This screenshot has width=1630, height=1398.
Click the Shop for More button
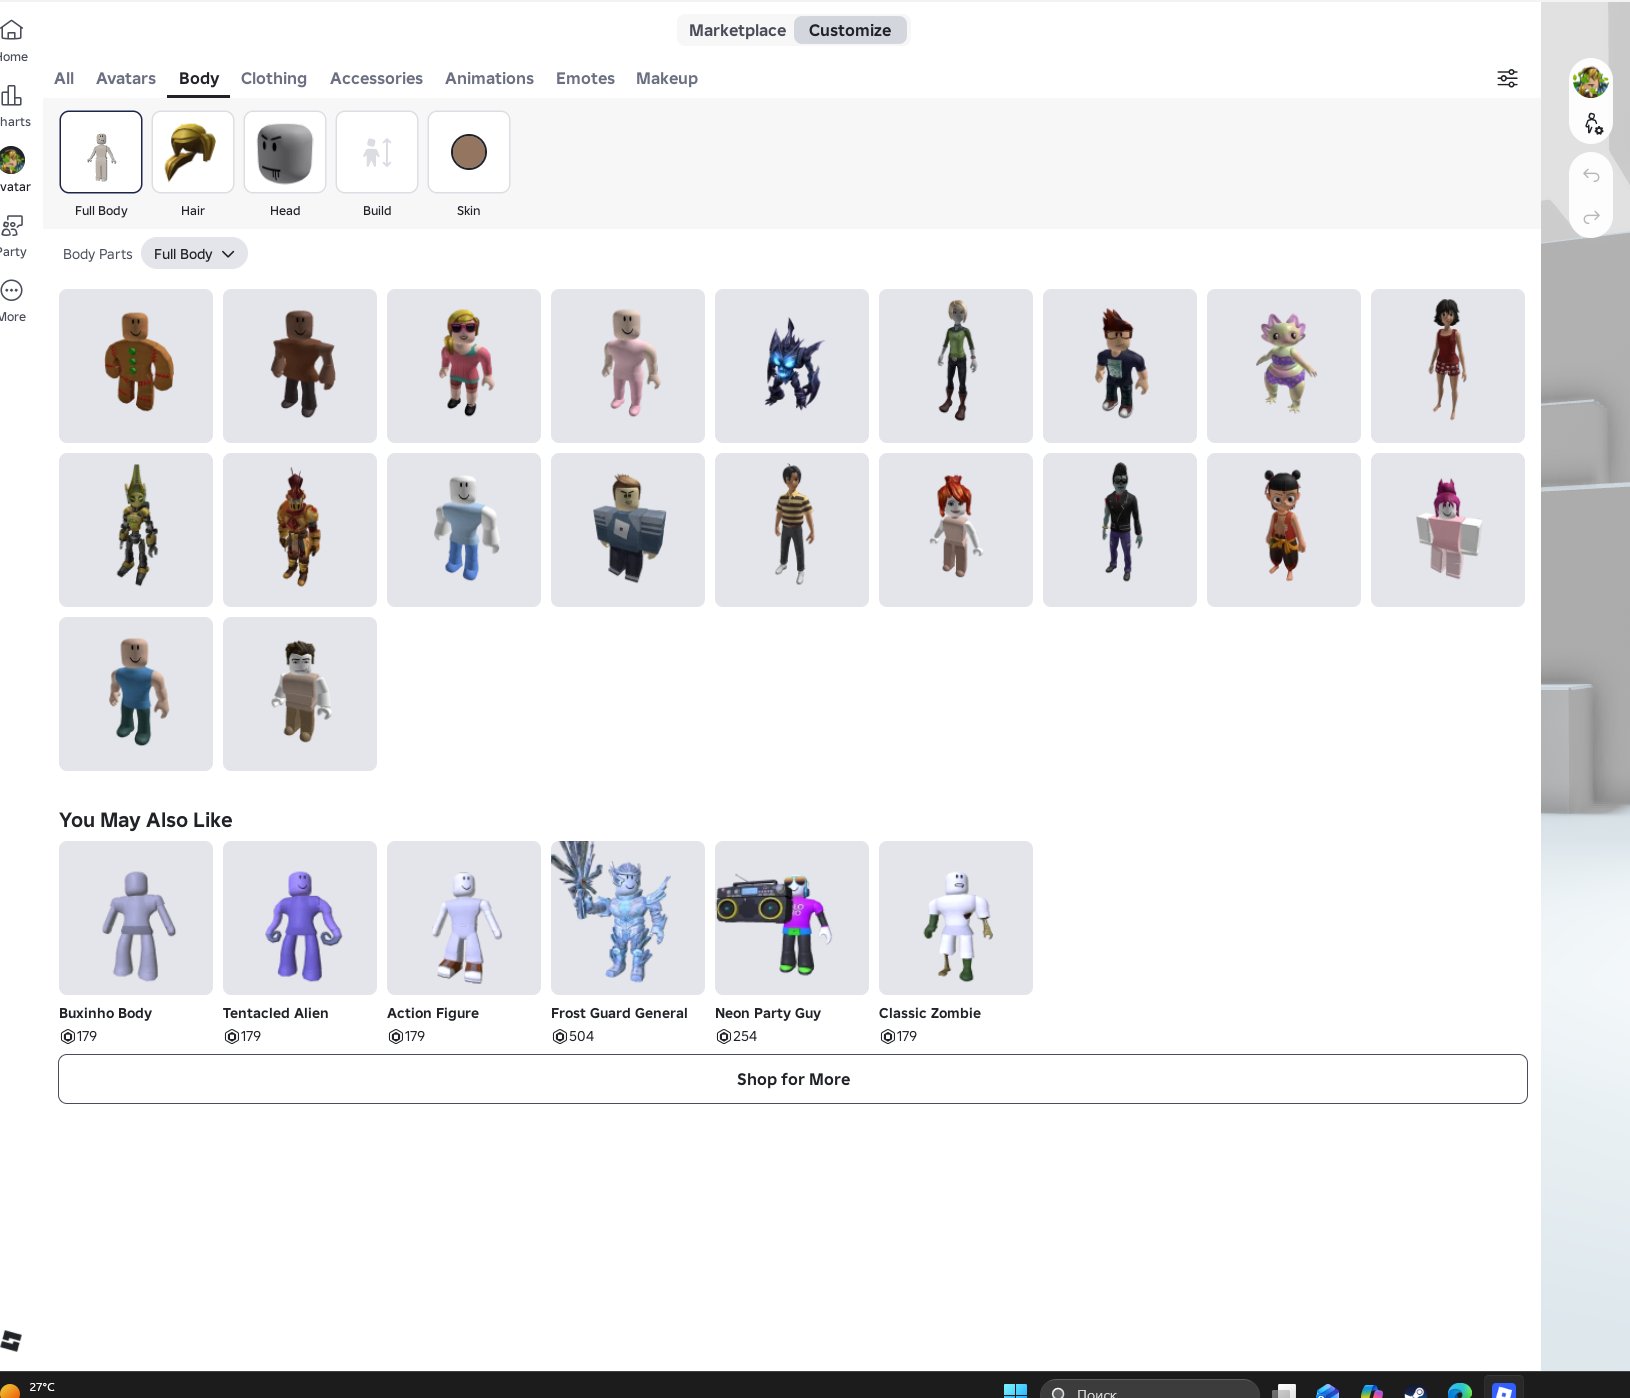(793, 1079)
